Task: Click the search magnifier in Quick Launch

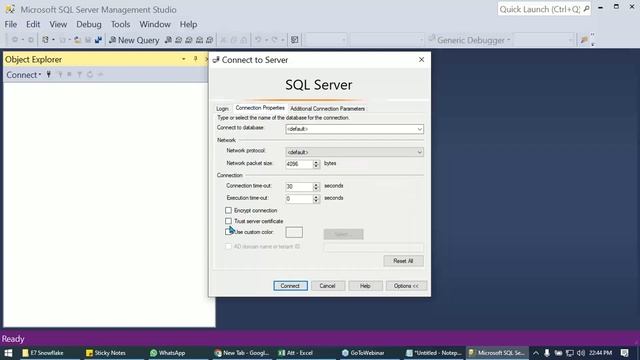Action: [x=586, y=9]
